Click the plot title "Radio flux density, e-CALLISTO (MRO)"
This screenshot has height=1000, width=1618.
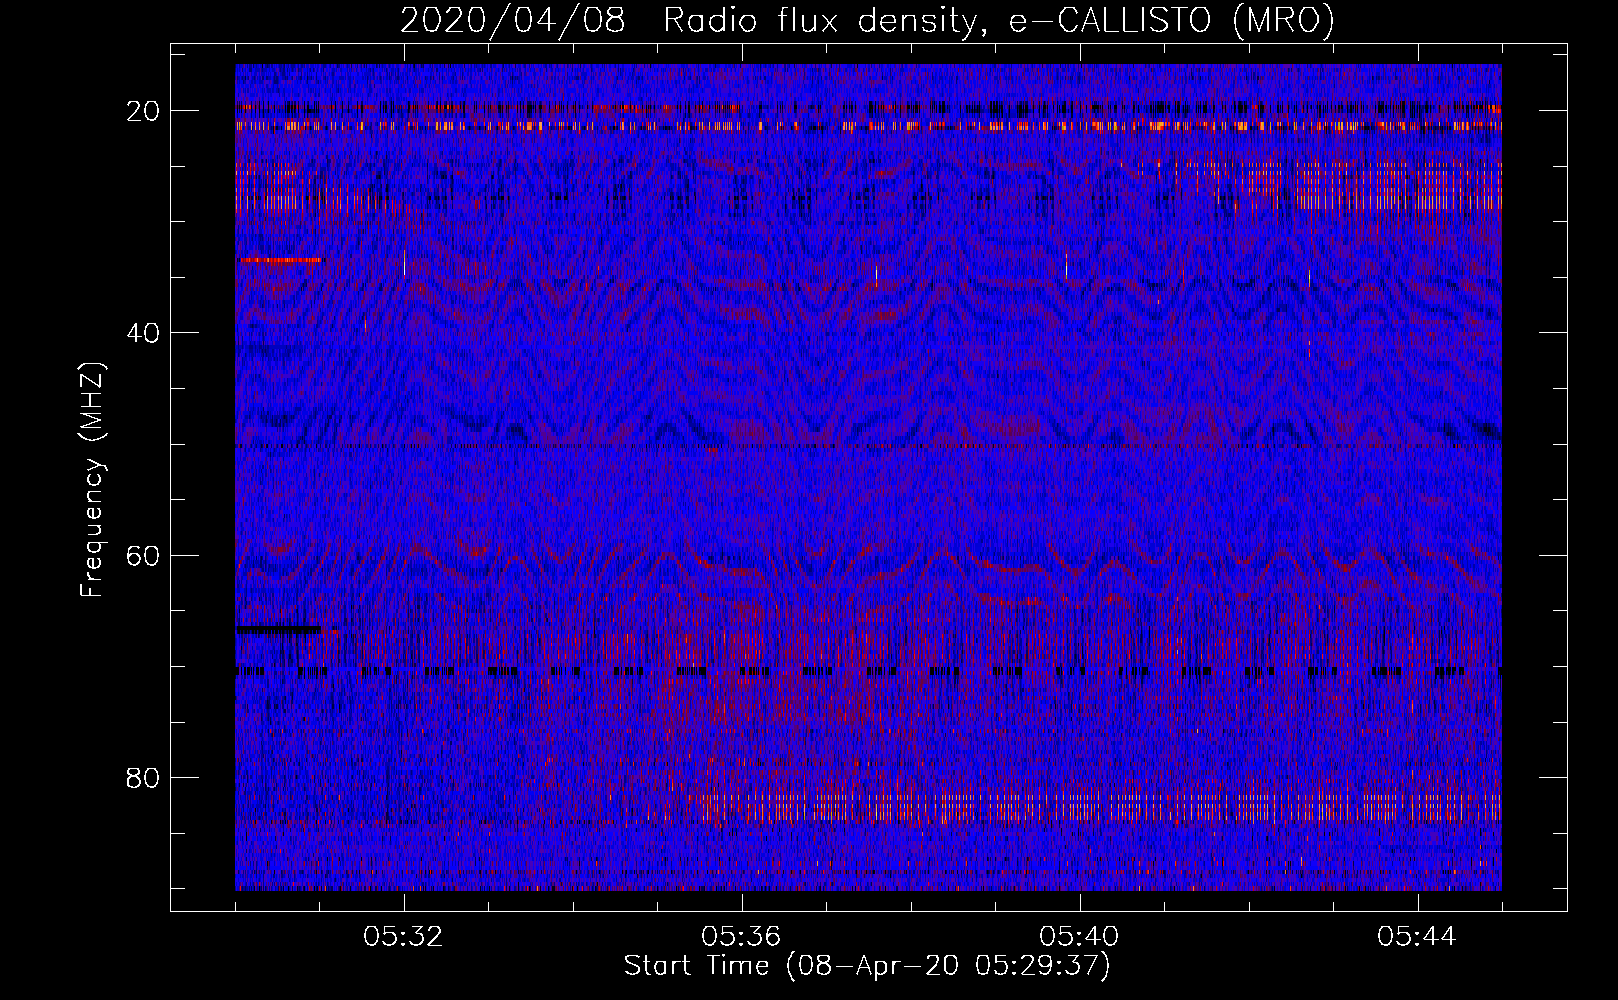[x=999, y=21]
